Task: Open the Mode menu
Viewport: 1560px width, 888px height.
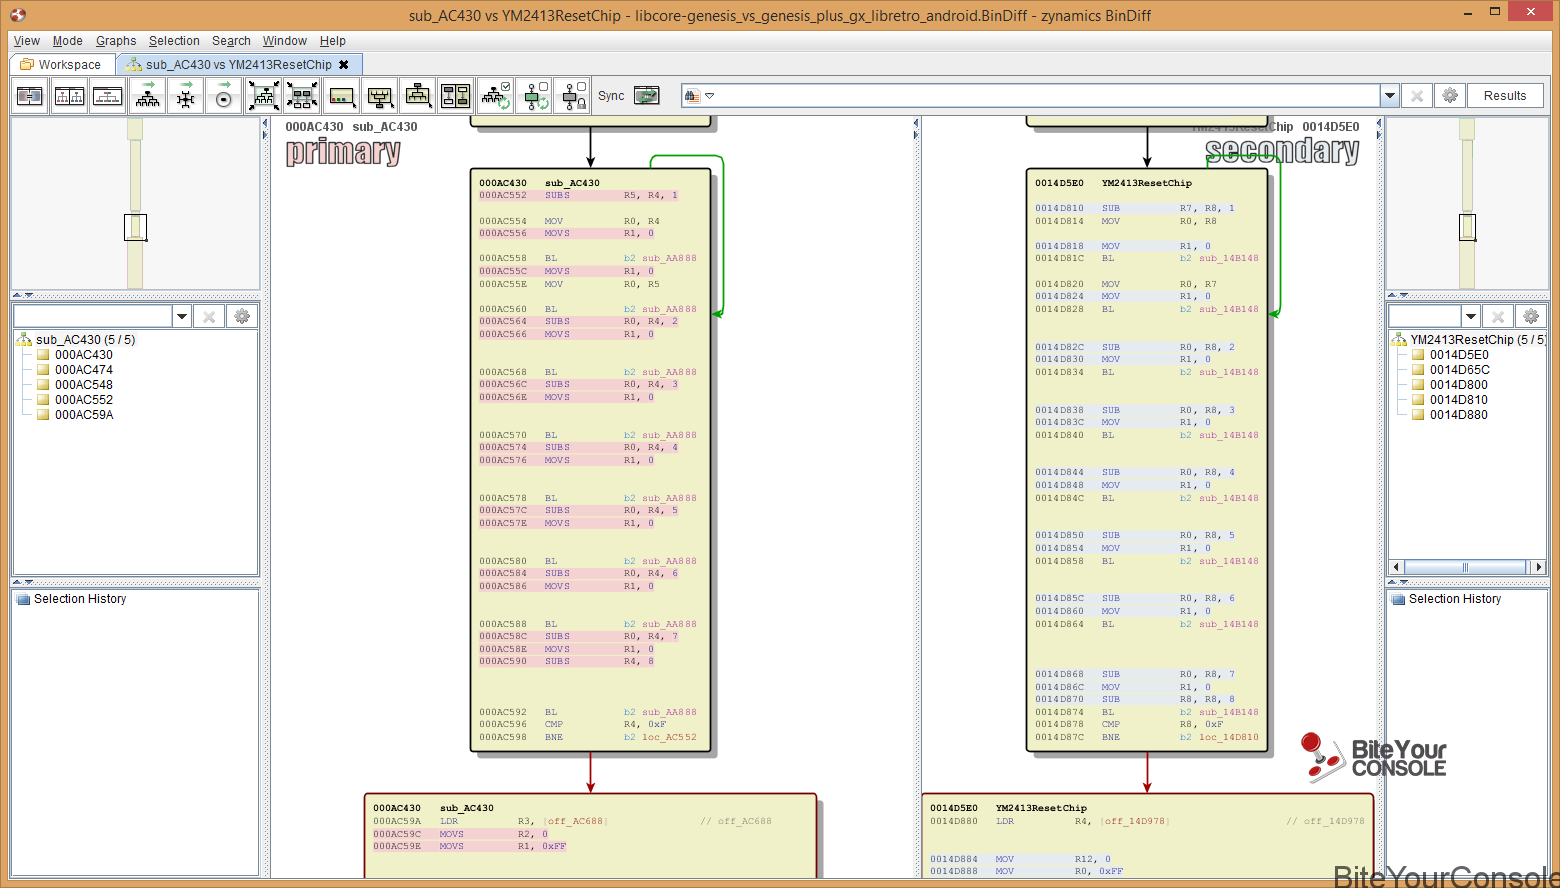Action: tap(68, 41)
